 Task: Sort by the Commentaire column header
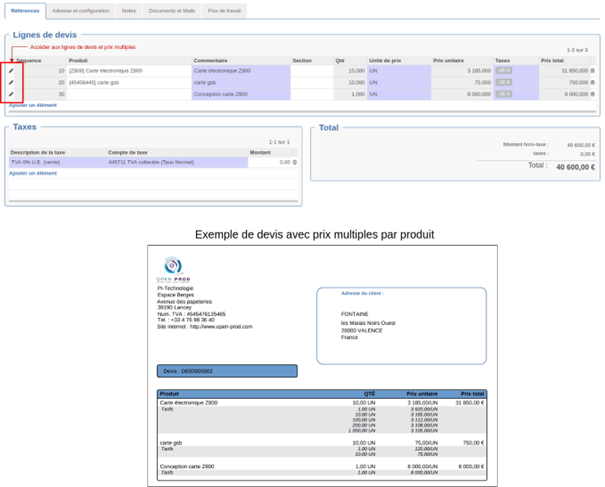[210, 61]
